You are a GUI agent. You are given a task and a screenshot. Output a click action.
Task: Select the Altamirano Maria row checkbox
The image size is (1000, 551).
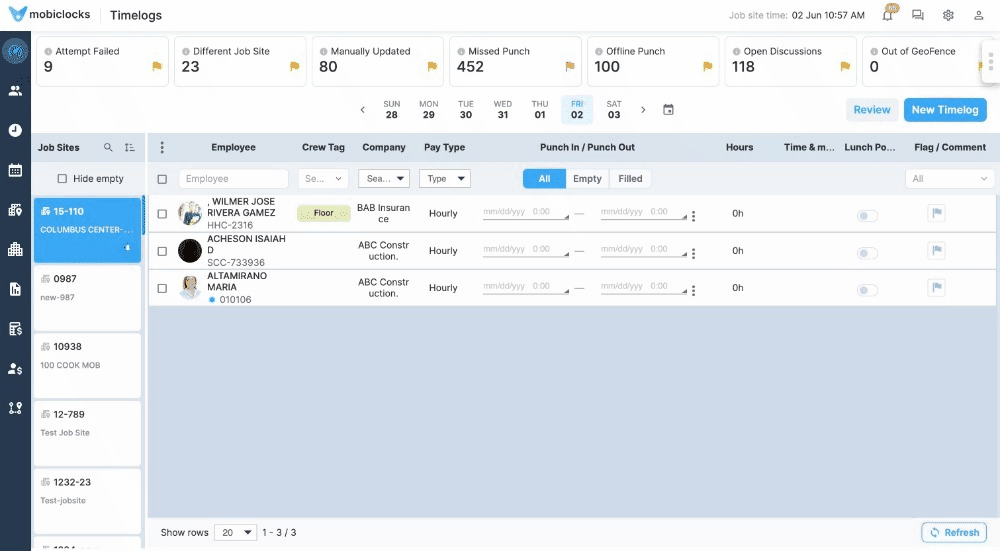162,288
